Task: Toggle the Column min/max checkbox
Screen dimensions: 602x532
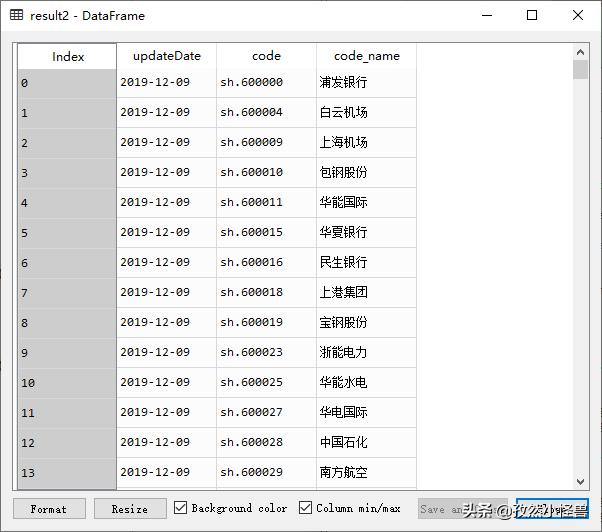Action: [305, 507]
